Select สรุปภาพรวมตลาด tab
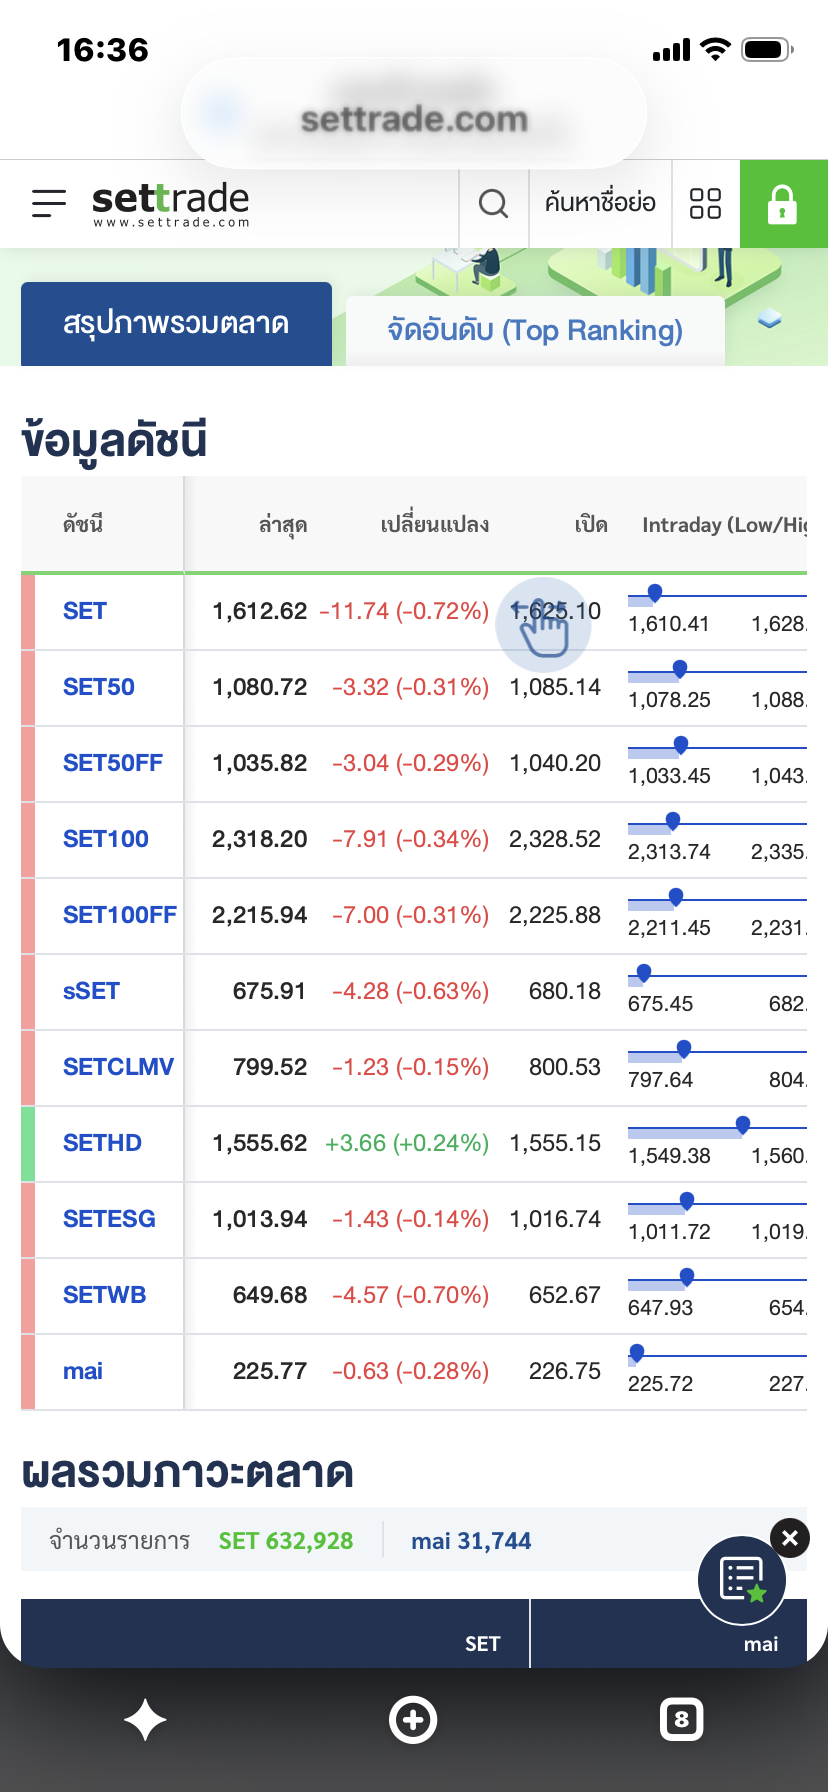 coord(176,324)
